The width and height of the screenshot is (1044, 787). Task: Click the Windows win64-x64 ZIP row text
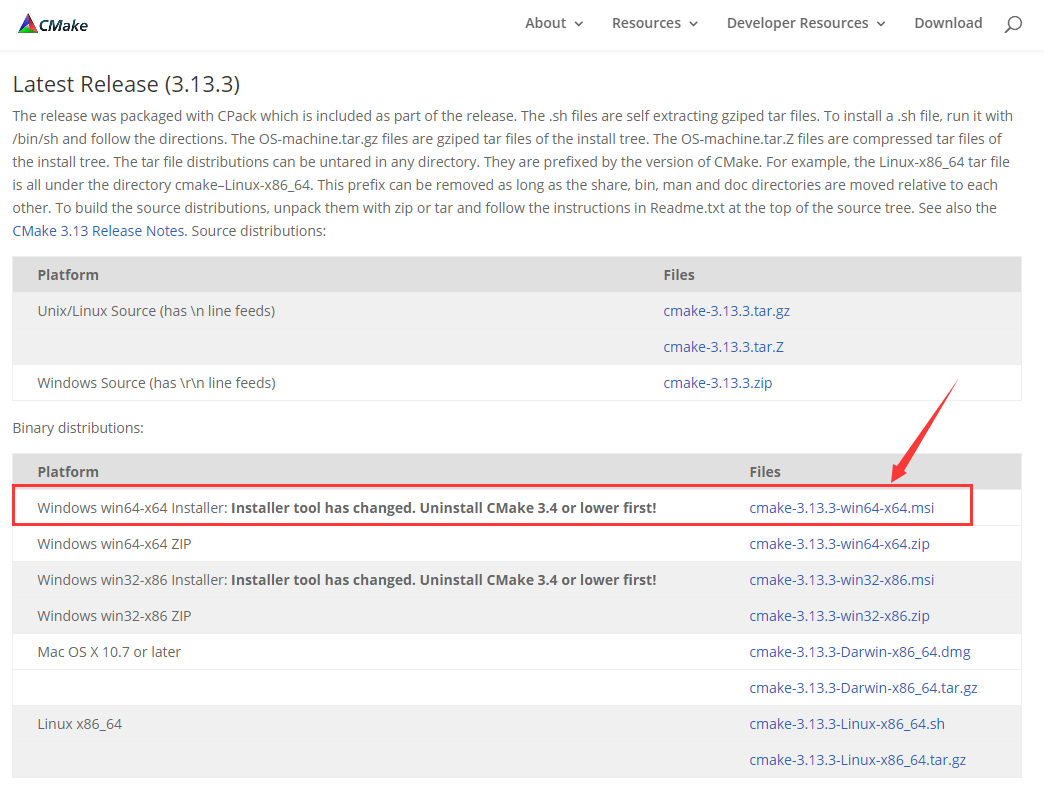coord(115,544)
